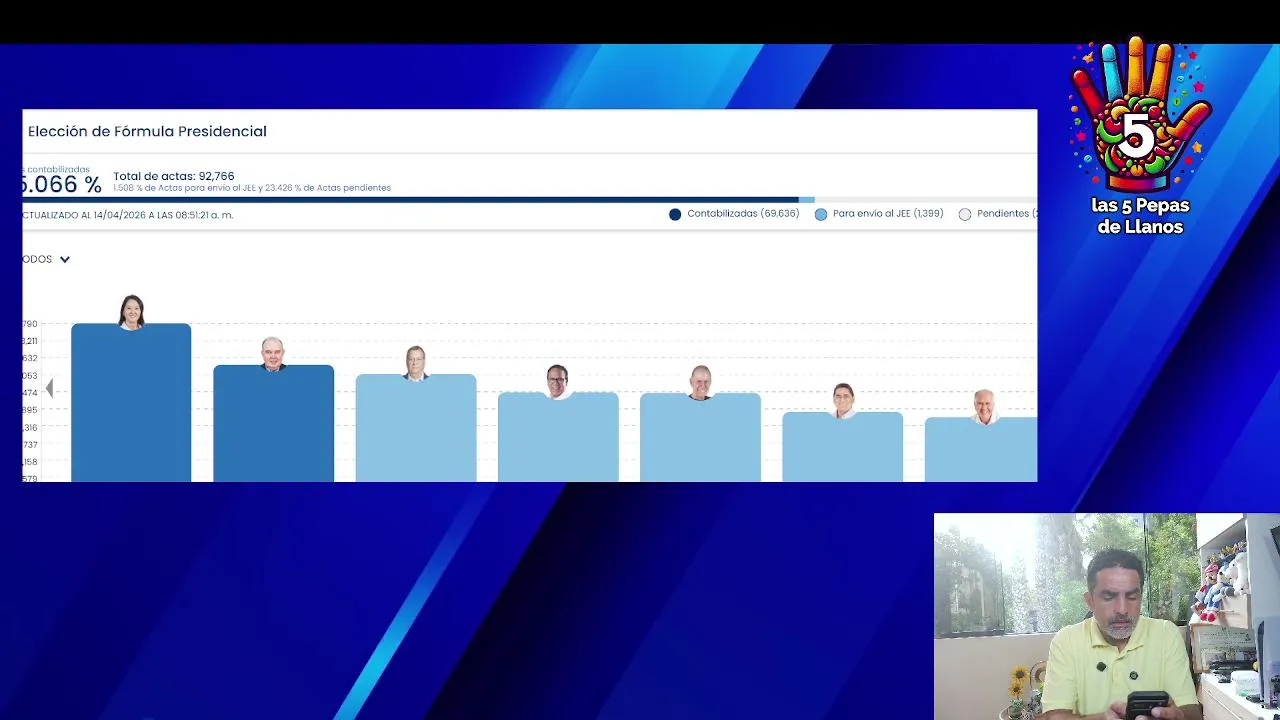Open the 'ODOS' filter dropdown chevron
The image size is (1280, 720).
tap(65, 259)
